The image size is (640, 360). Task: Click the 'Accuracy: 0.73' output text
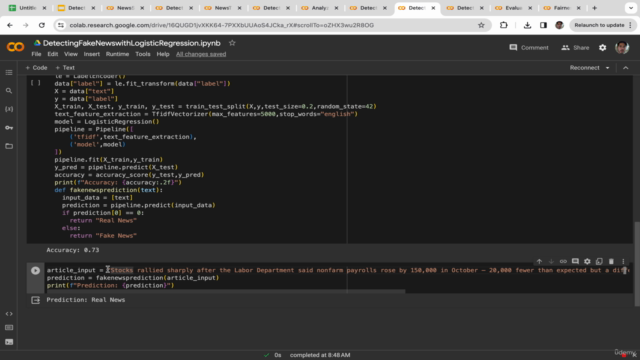coord(73,250)
